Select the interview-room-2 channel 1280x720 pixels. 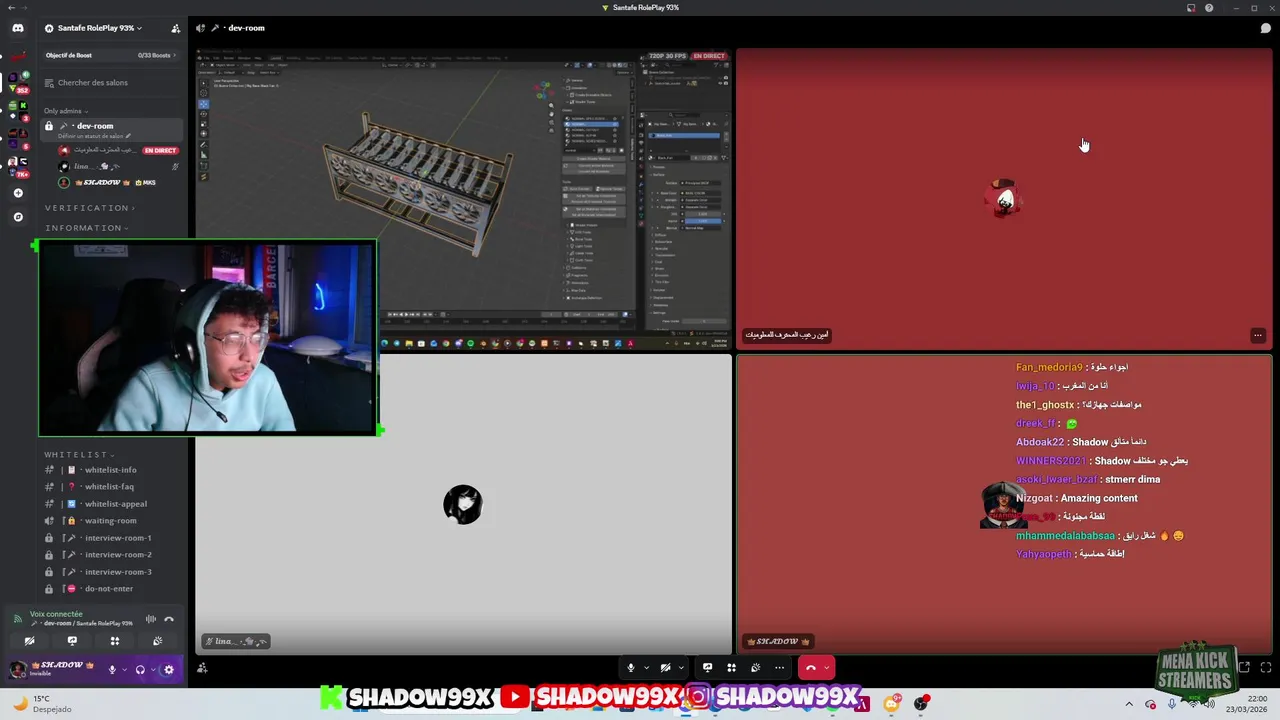[x=111, y=555]
